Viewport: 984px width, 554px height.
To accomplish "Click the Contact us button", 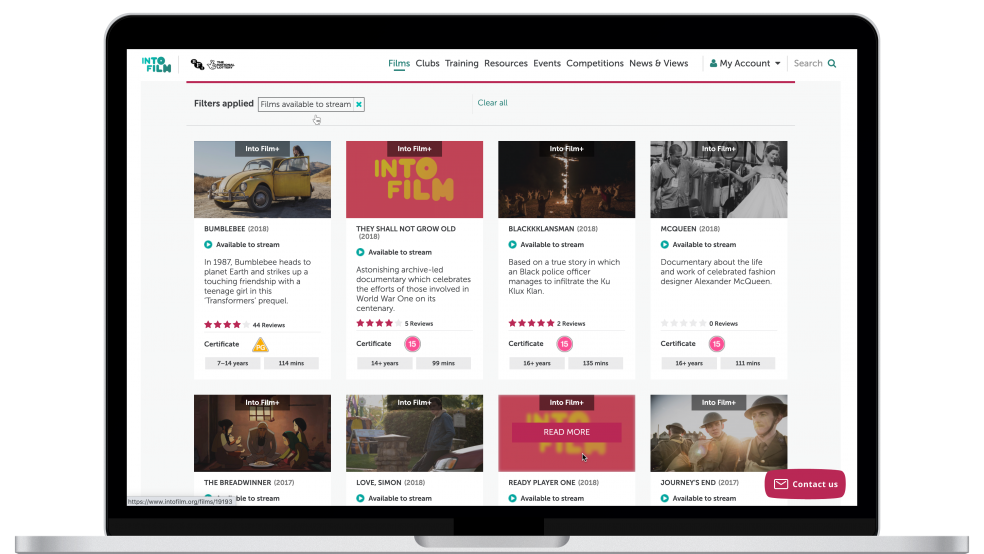I will [805, 484].
